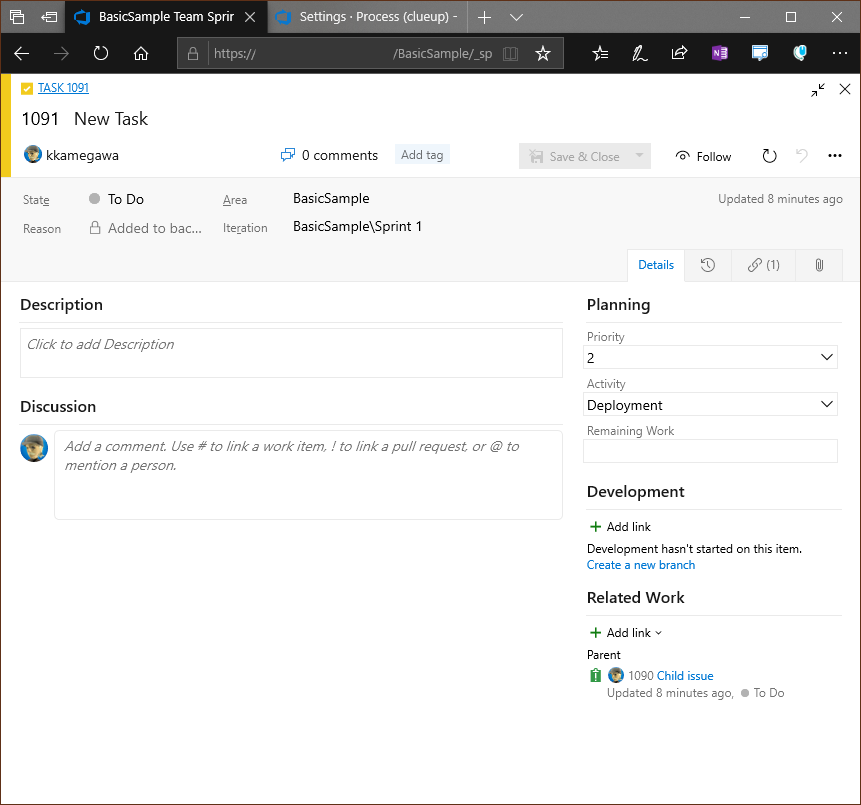Screen dimensions: 861x805
Task: Click the add notes pen icon
Action: 640,53
